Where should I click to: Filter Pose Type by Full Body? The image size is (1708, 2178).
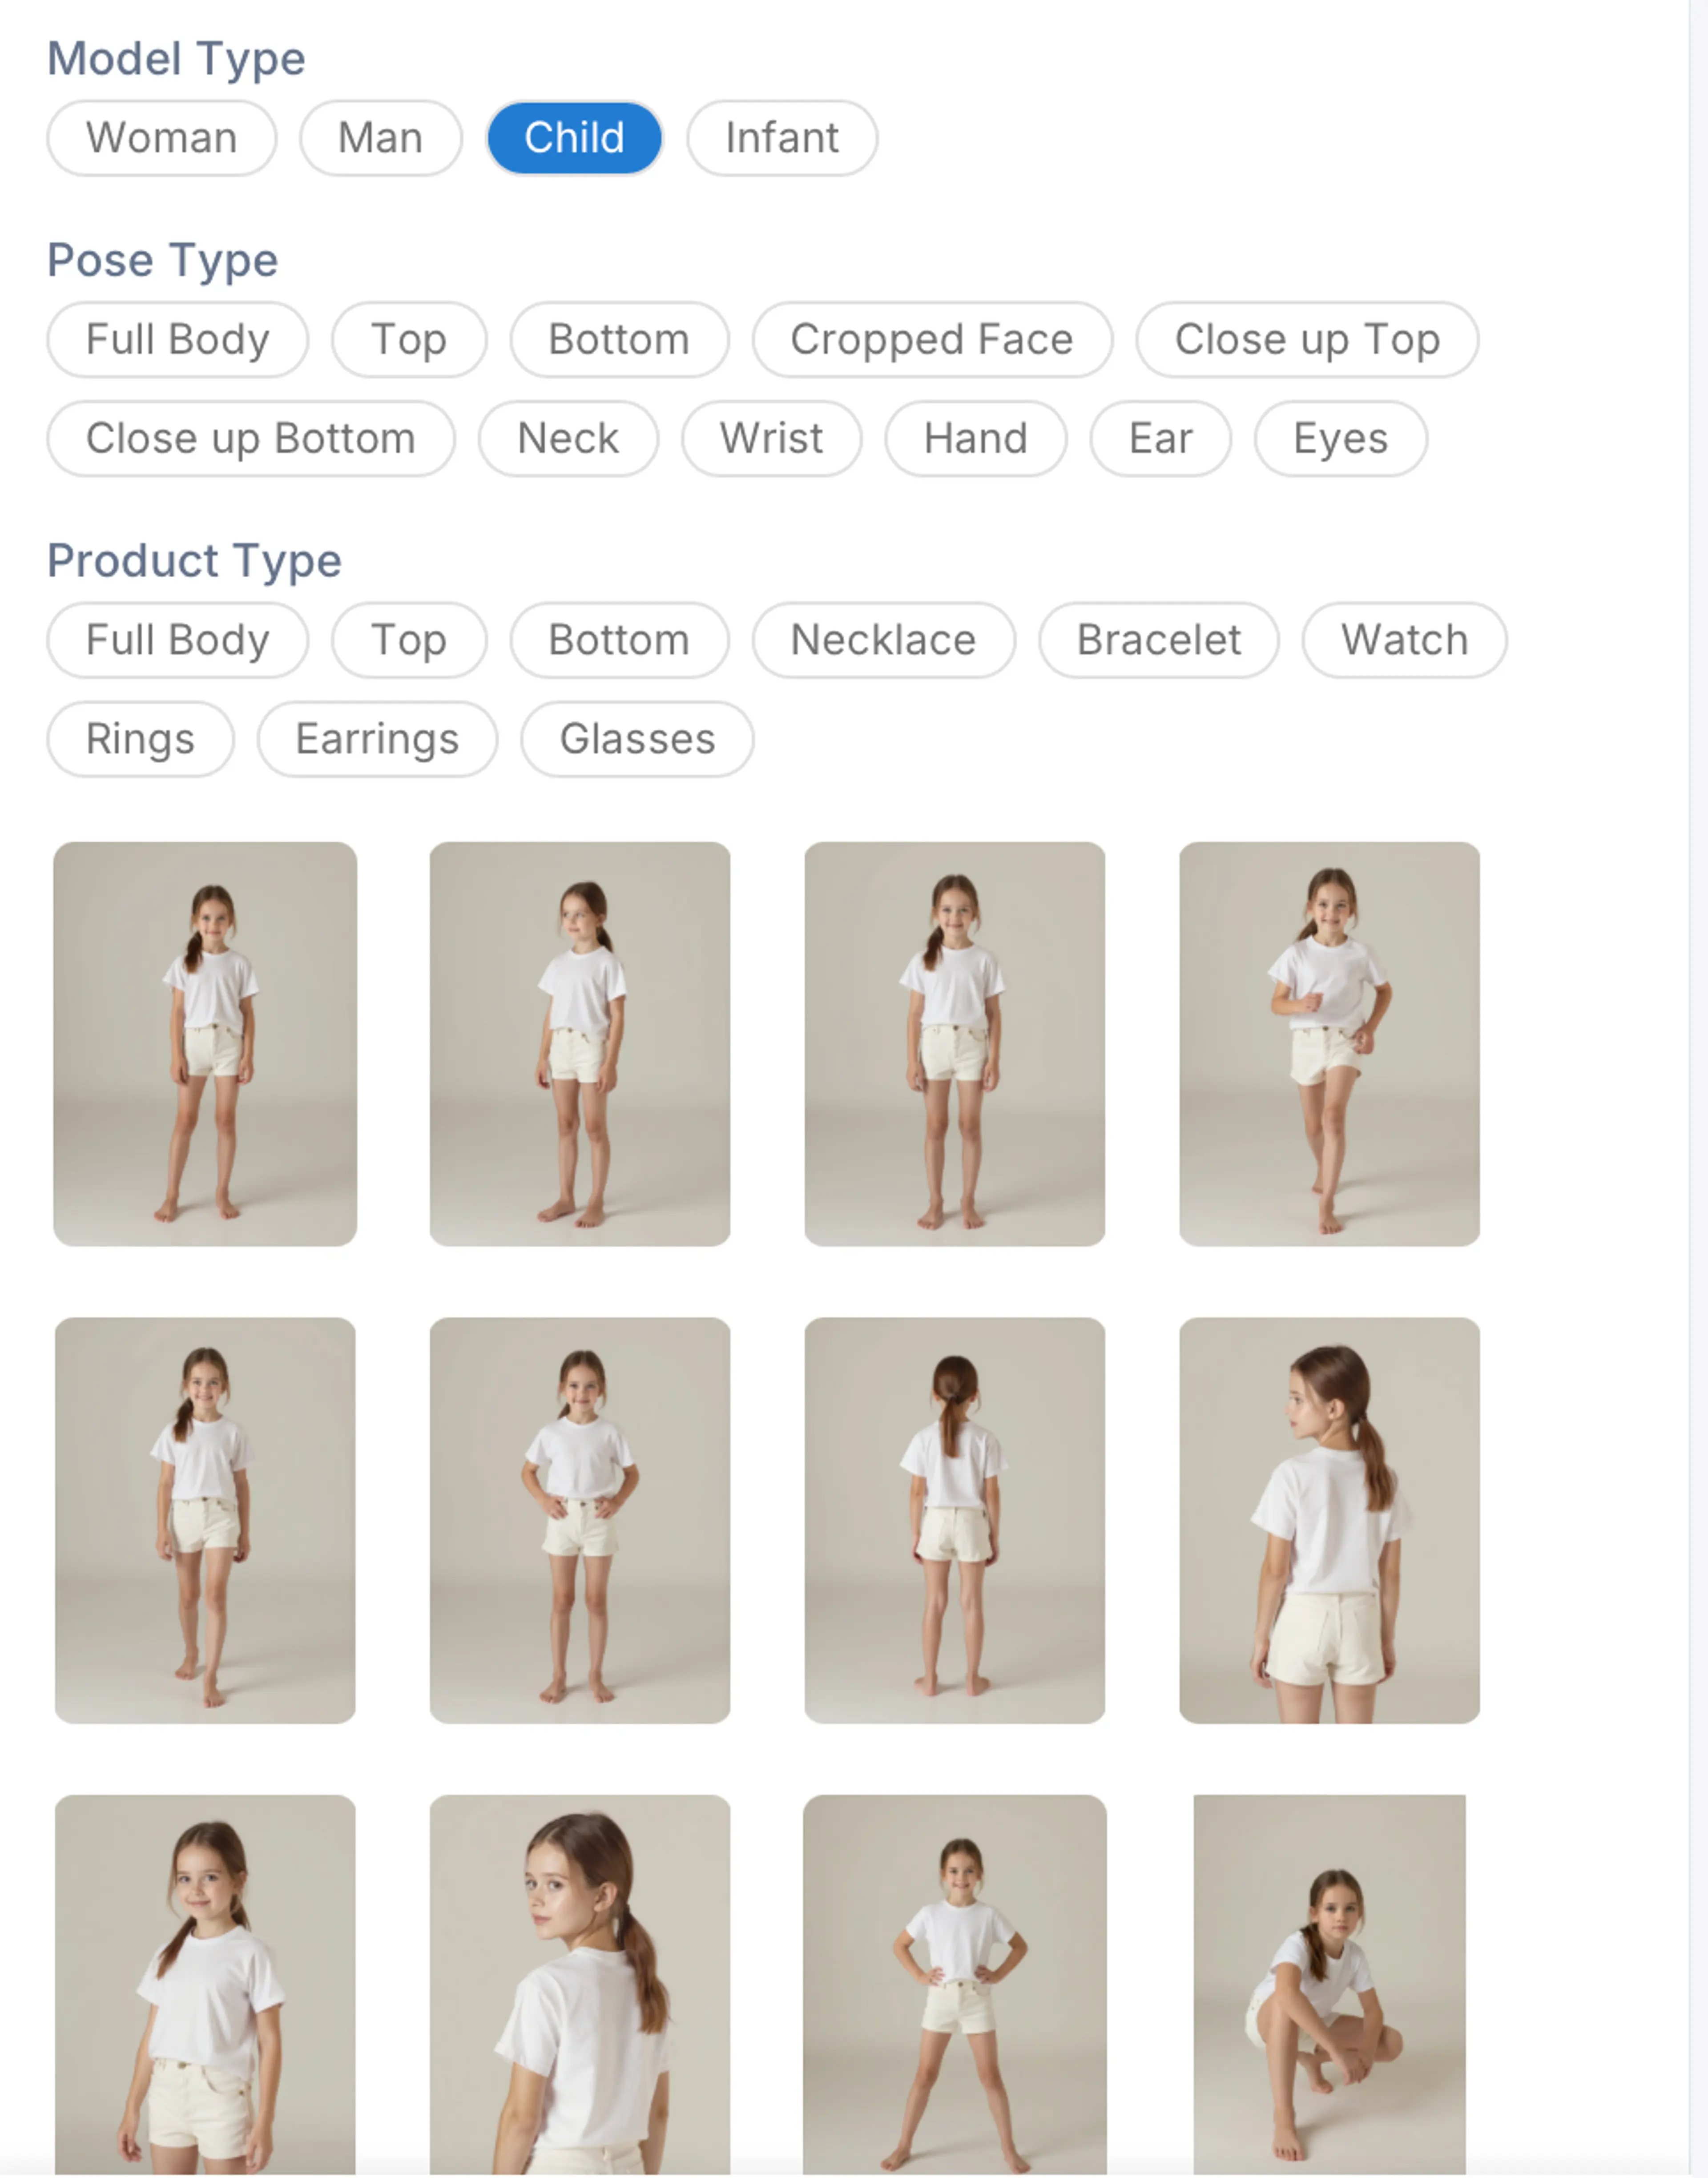click(x=177, y=340)
